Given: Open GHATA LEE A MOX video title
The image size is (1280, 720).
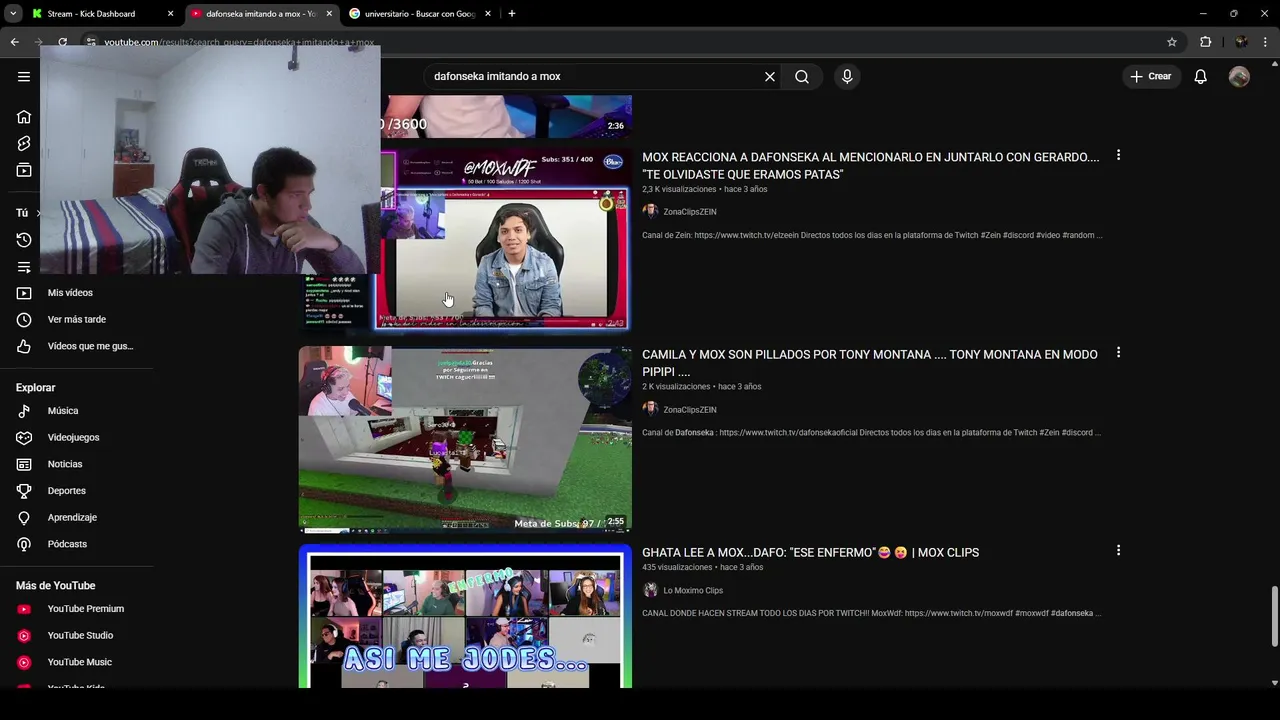Looking at the screenshot, I should point(810,553).
